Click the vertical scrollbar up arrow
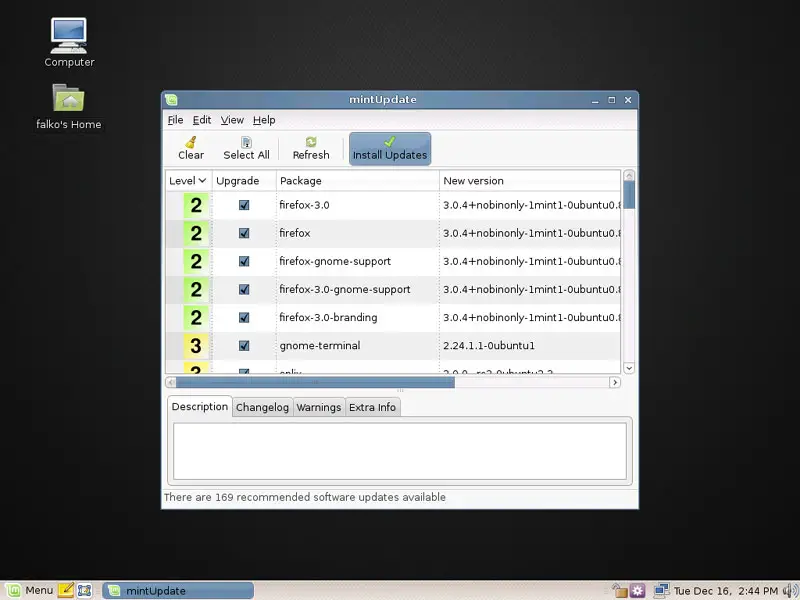Viewport: 800px width, 600px height. pyautogui.click(x=629, y=176)
